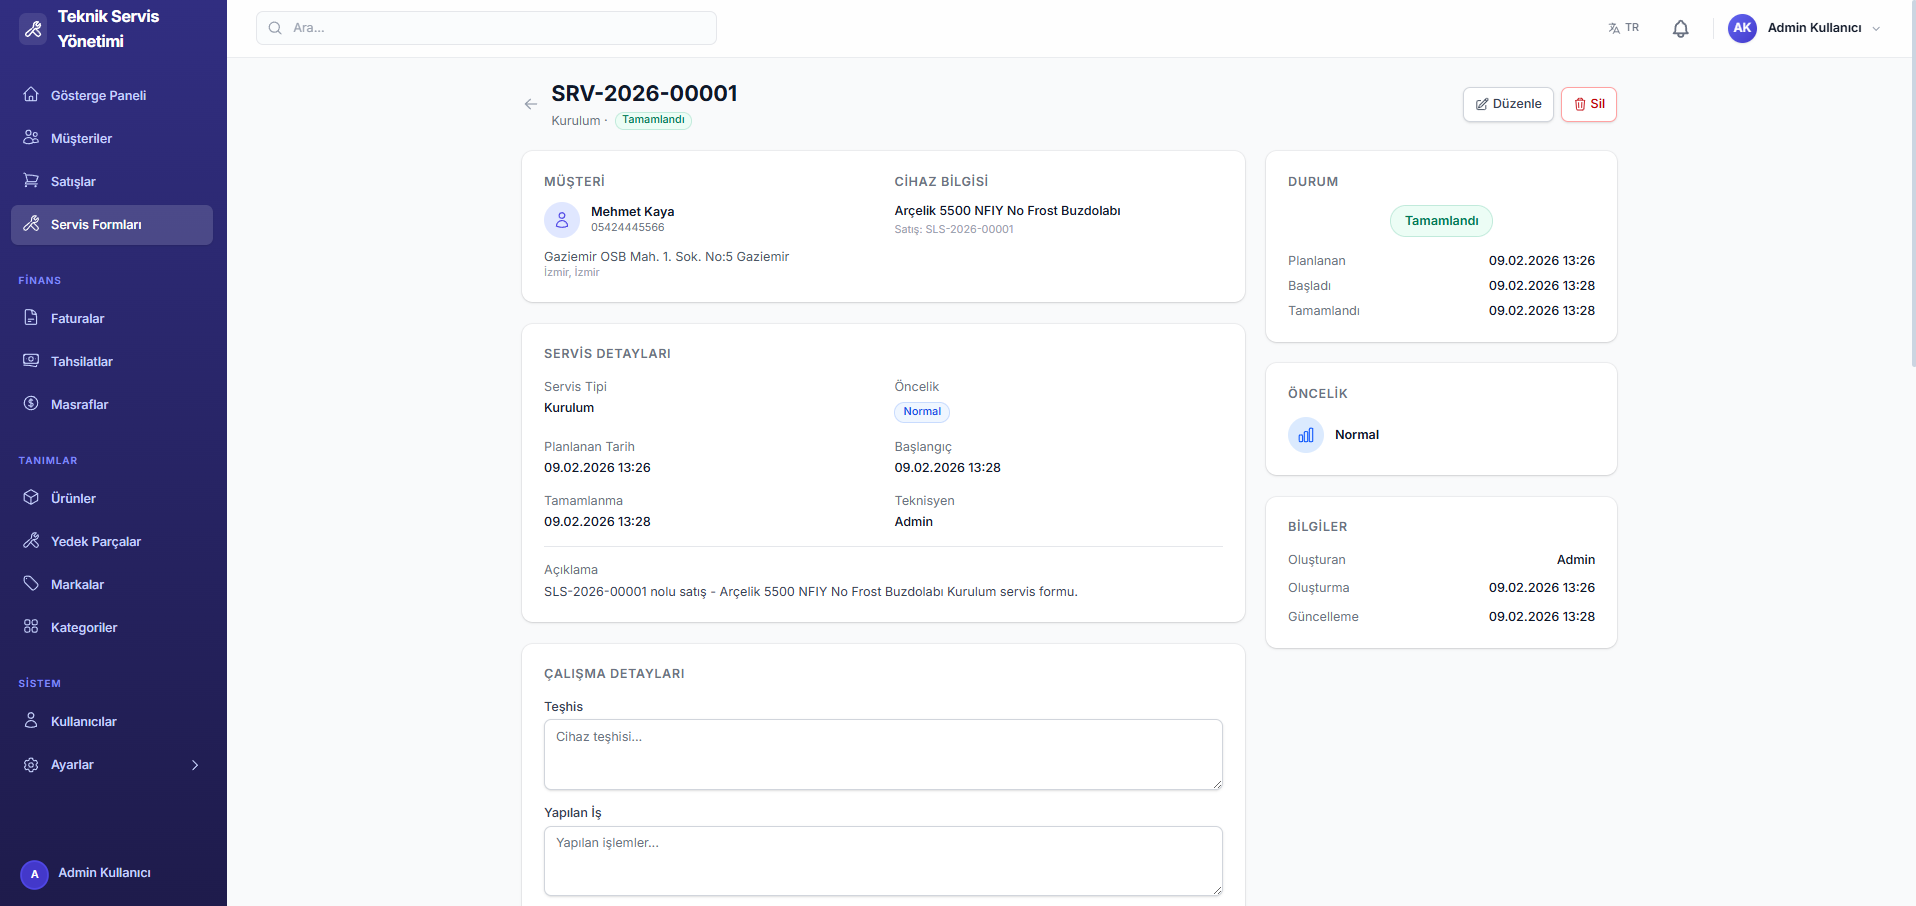1916x906 pixels.
Task: Click the back arrow beside SRV-2026-00001
Action: pyautogui.click(x=531, y=104)
